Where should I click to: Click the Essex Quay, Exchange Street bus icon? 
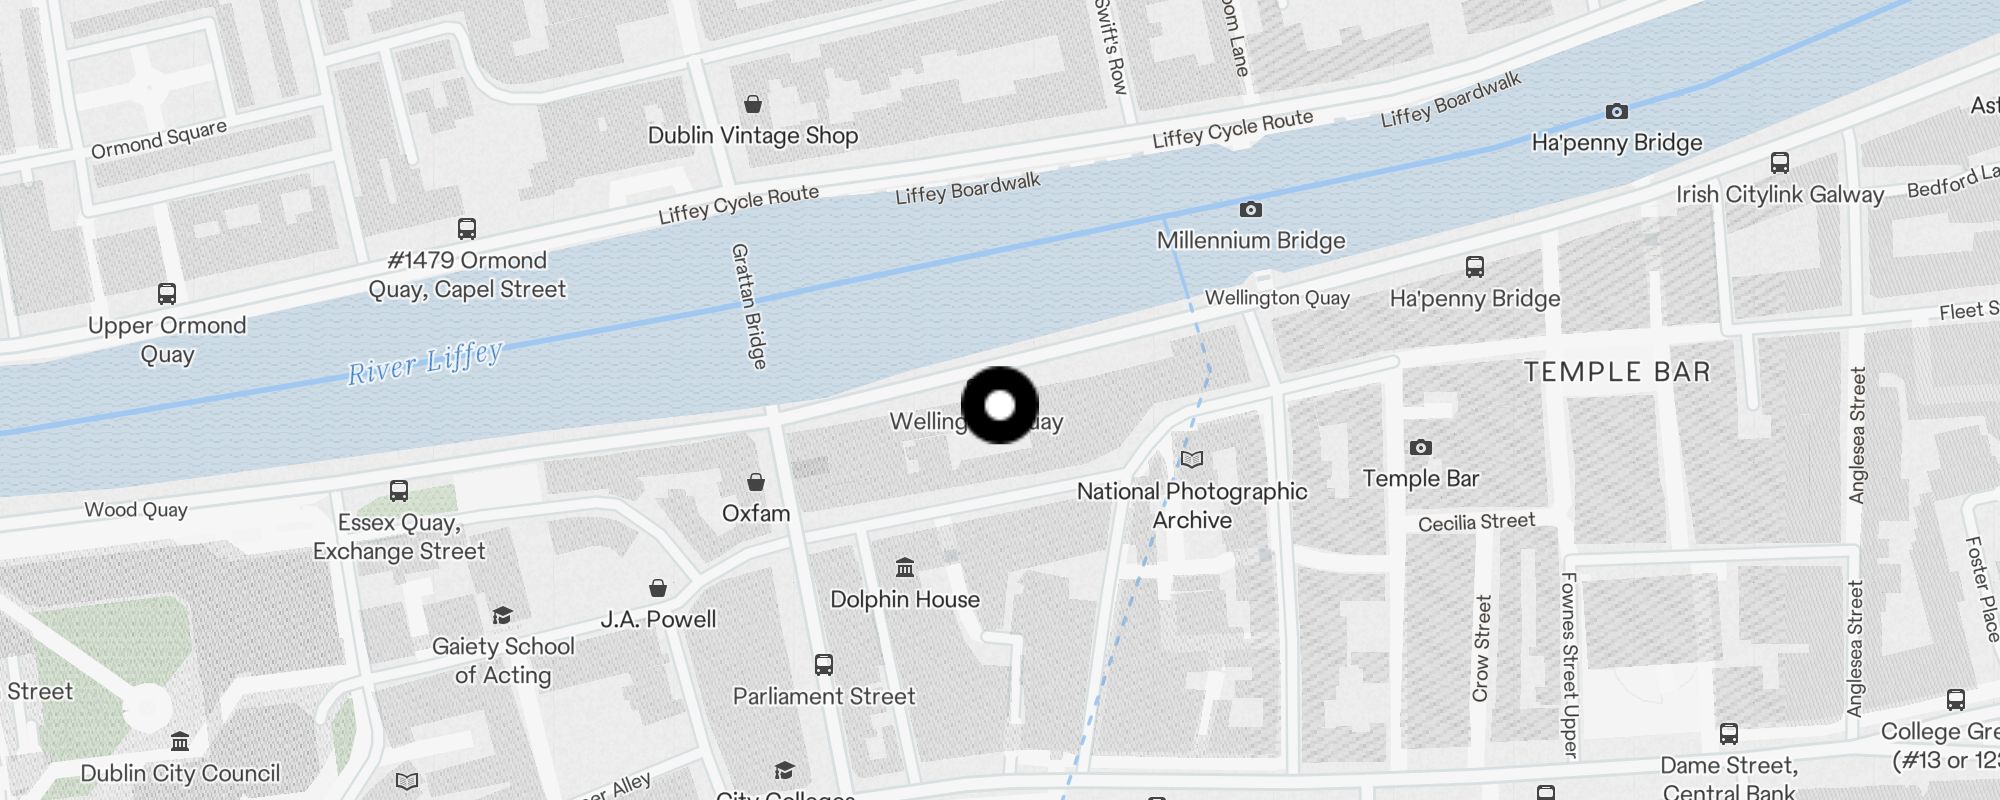399,491
